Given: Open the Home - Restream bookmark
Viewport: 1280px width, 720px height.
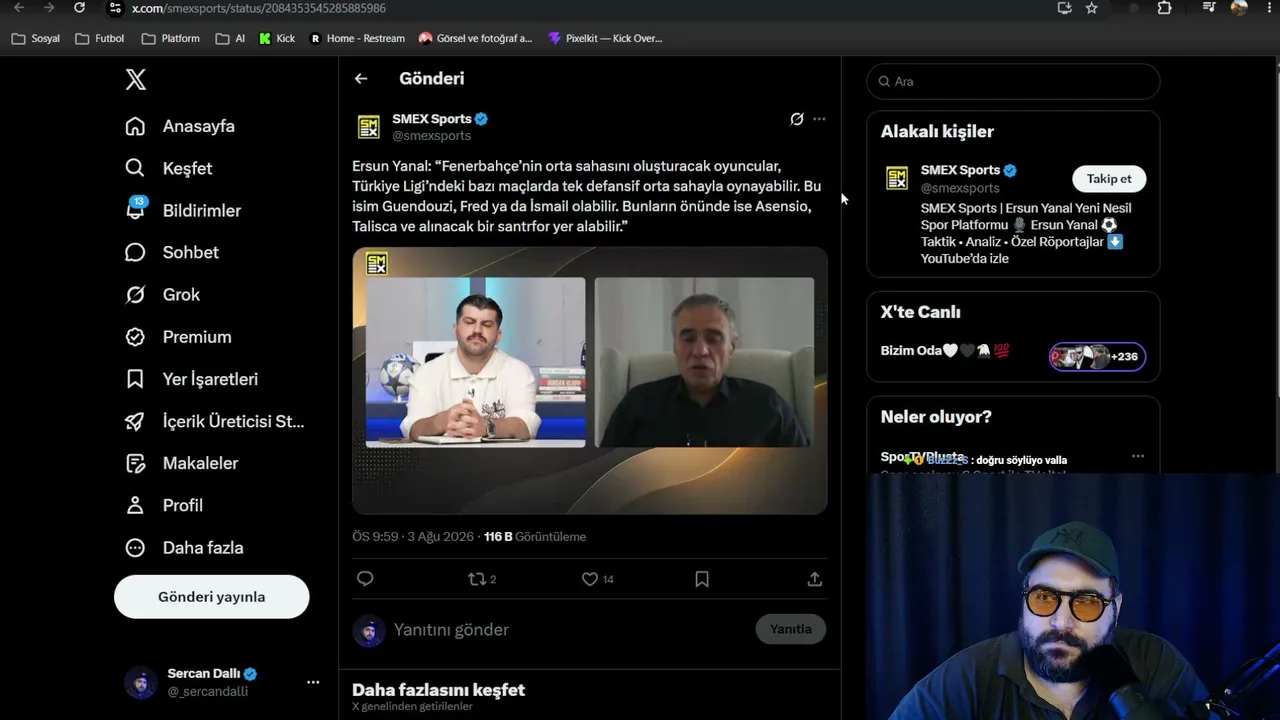Looking at the screenshot, I should 357,39.
